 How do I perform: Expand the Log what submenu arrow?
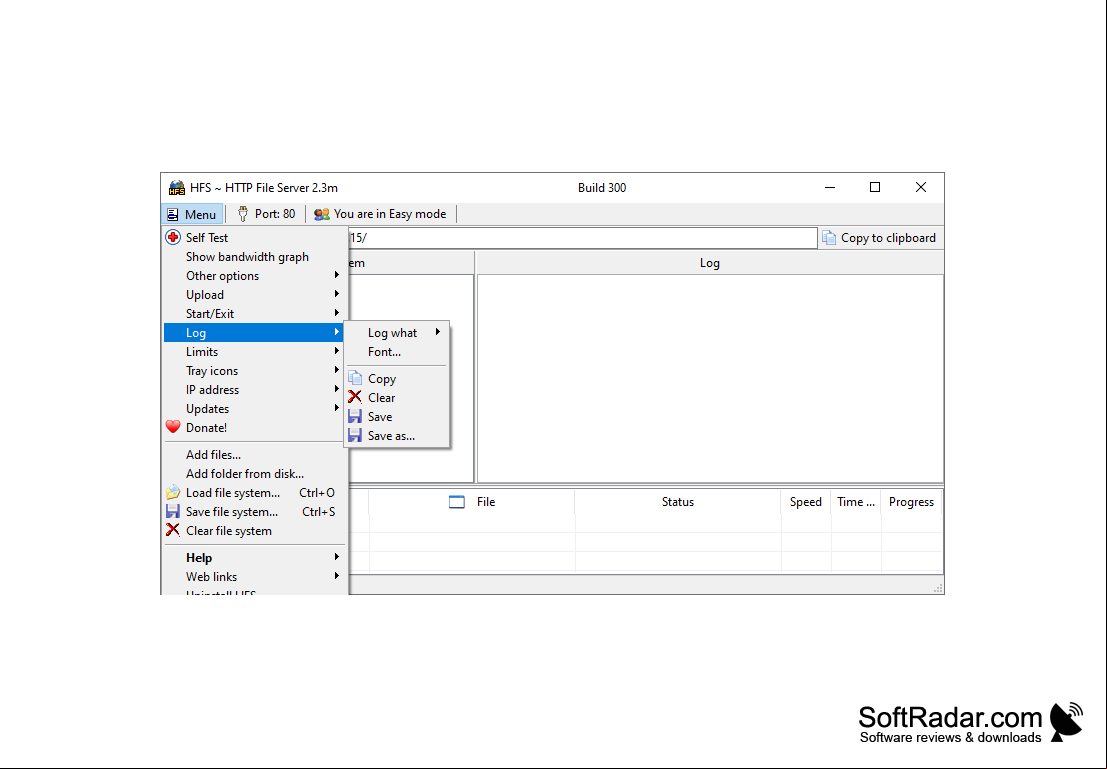point(438,332)
